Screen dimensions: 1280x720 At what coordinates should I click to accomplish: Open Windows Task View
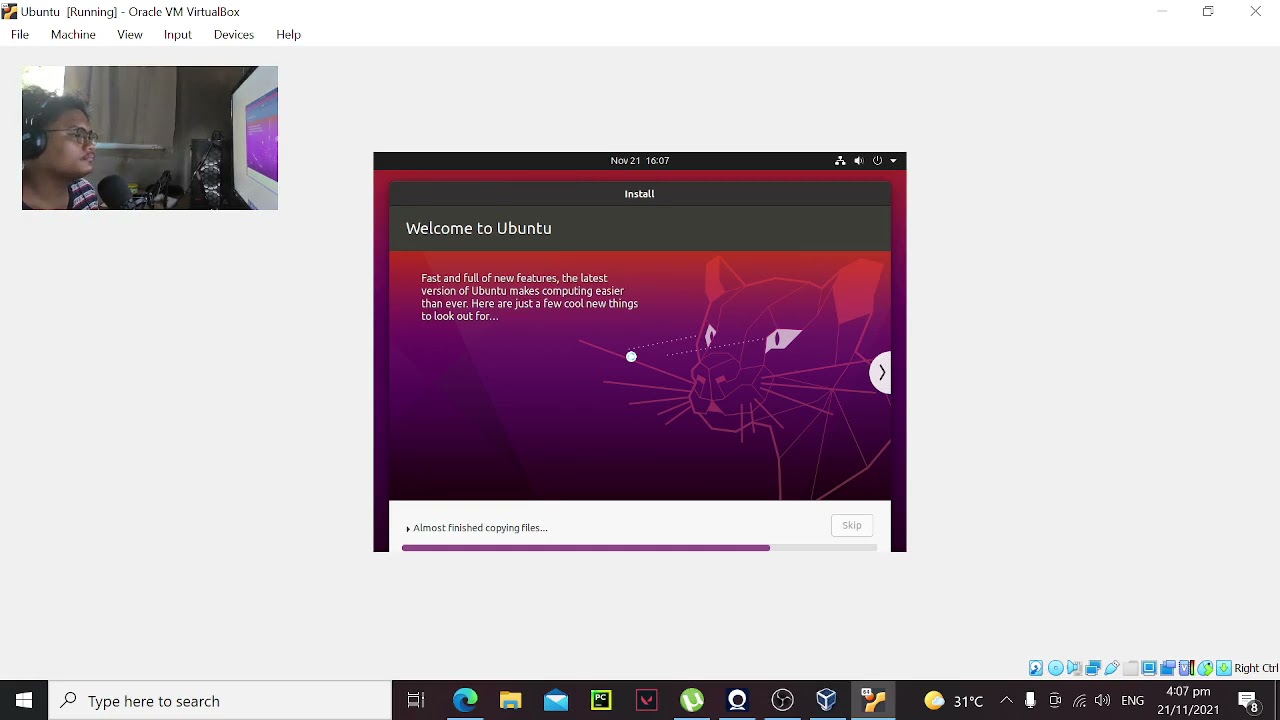point(416,701)
